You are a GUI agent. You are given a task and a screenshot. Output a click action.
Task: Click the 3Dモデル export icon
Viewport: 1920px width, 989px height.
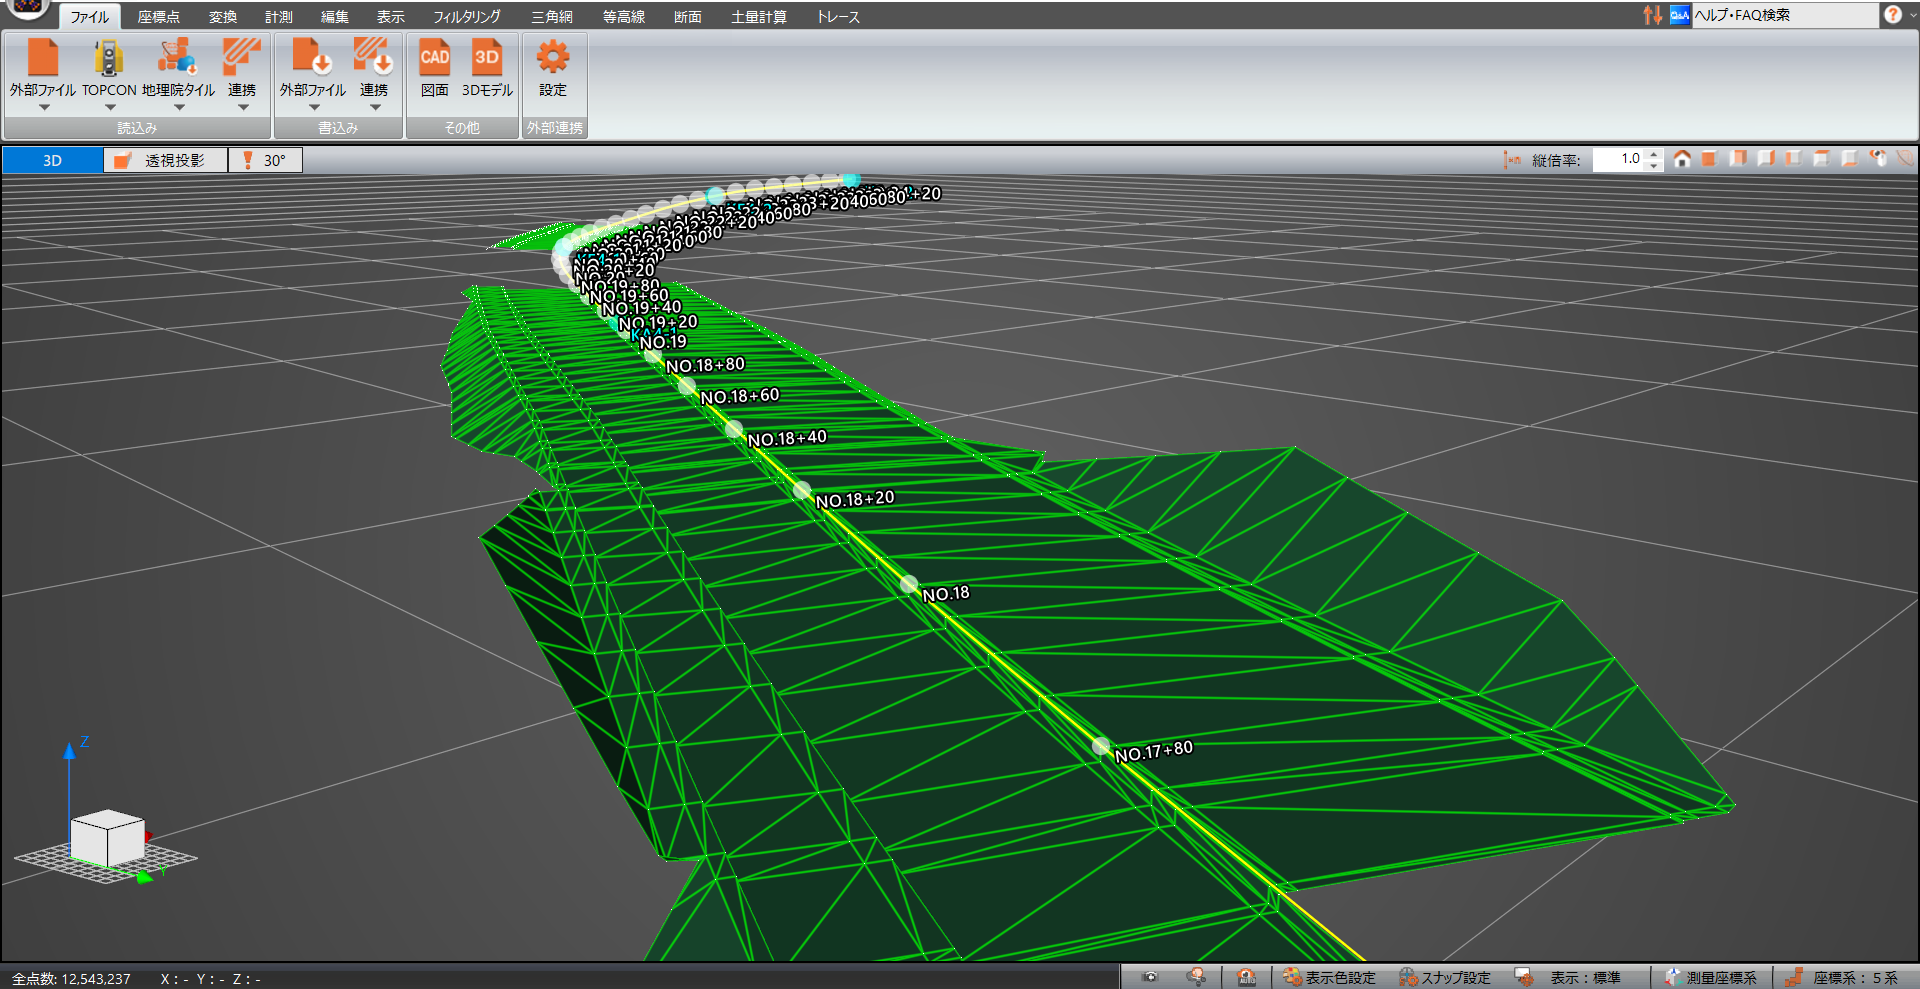pyautogui.click(x=486, y=59)
